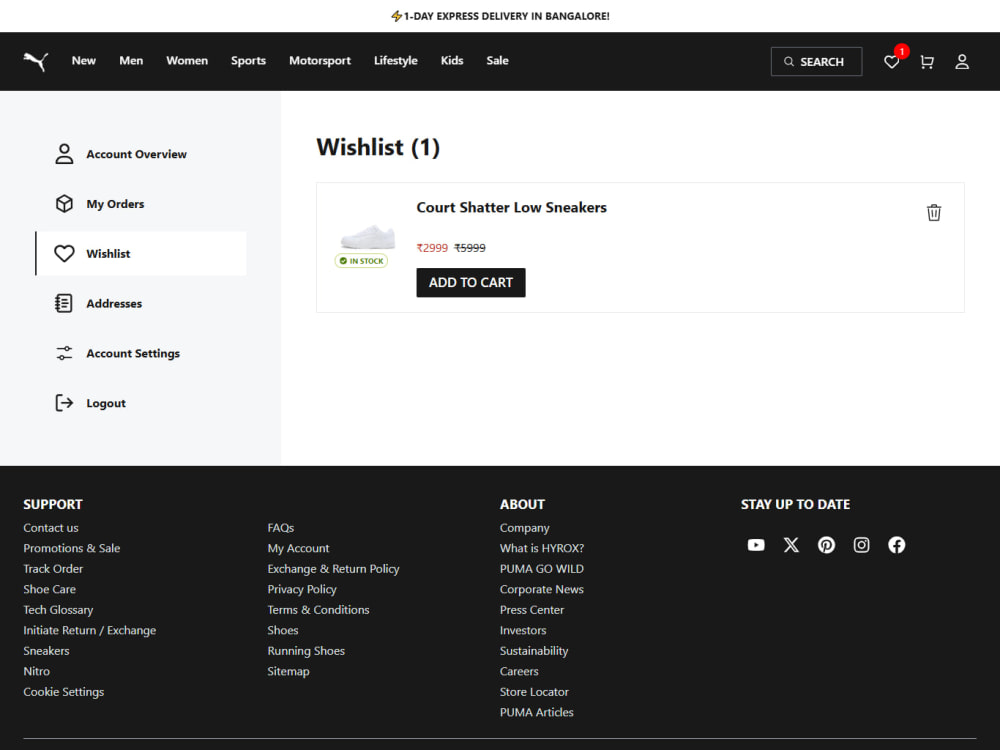1000x750 pixels.
Task: Open the Sale menu
Action: pyautogui.click(x=497, y=61)
